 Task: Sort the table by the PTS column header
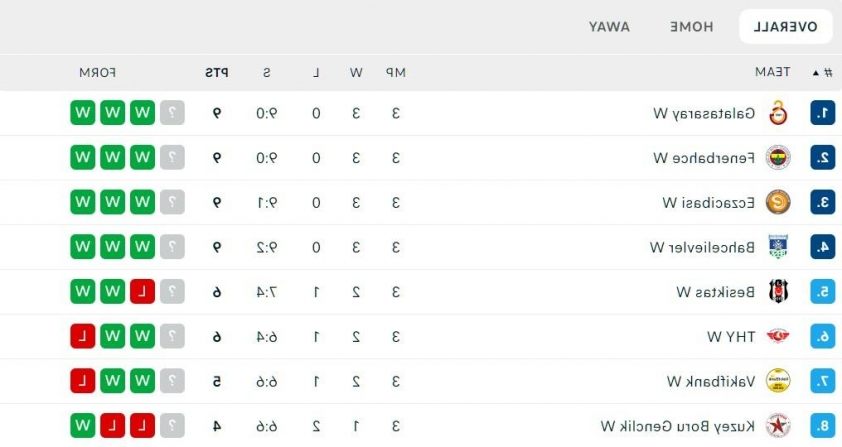coord(217,73)
